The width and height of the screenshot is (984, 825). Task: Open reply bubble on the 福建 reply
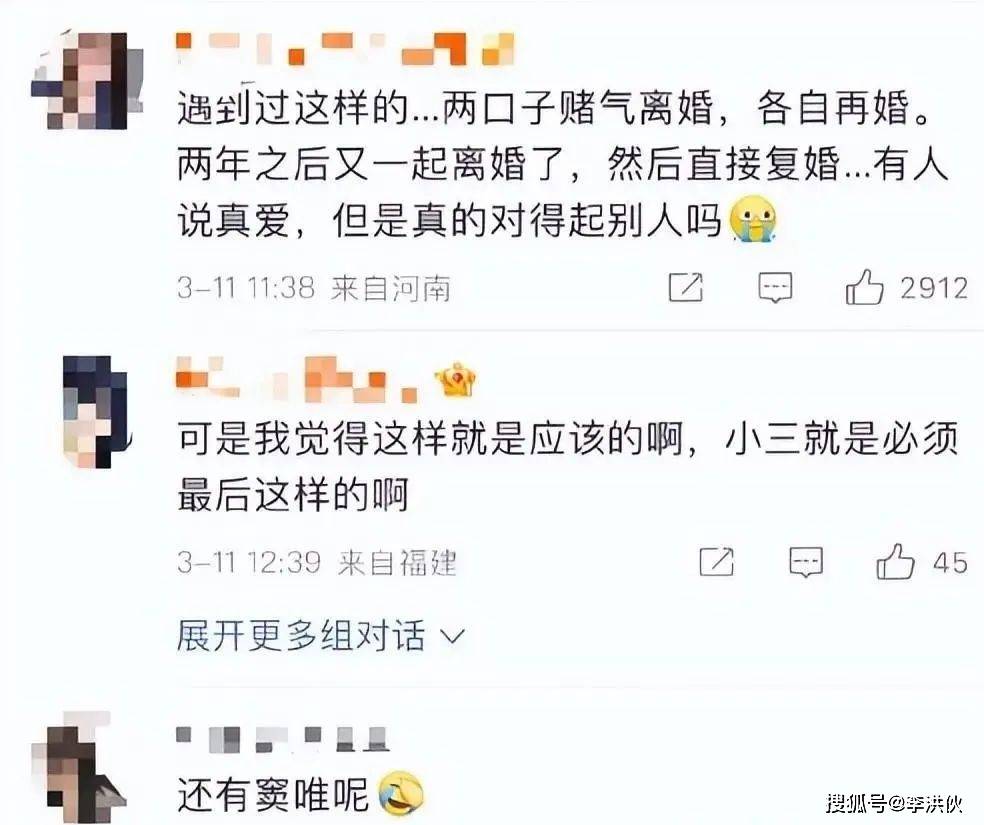point(806,562)
